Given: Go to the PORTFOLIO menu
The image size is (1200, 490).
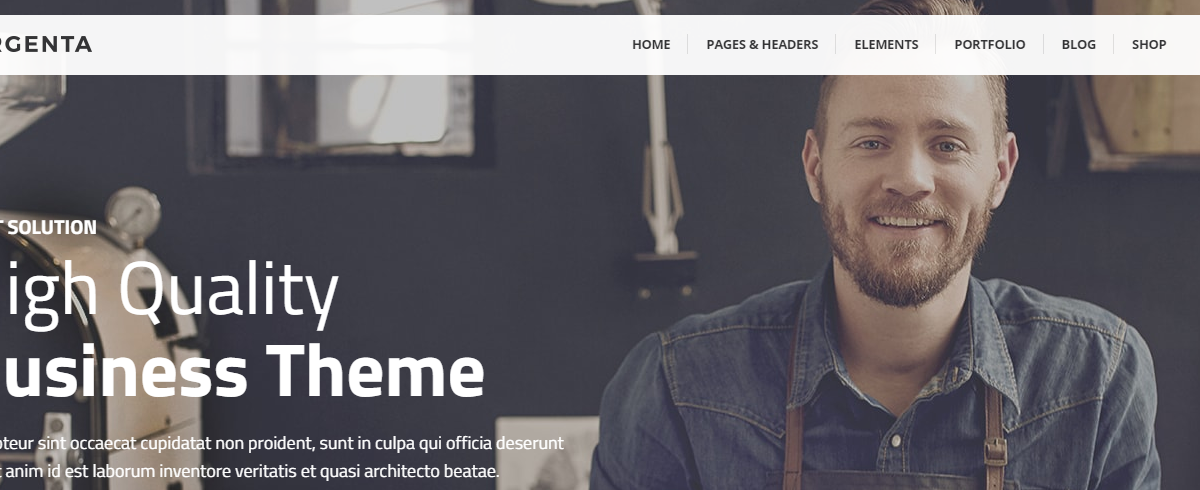Looking at the screenshot, I should pos(990,45).
